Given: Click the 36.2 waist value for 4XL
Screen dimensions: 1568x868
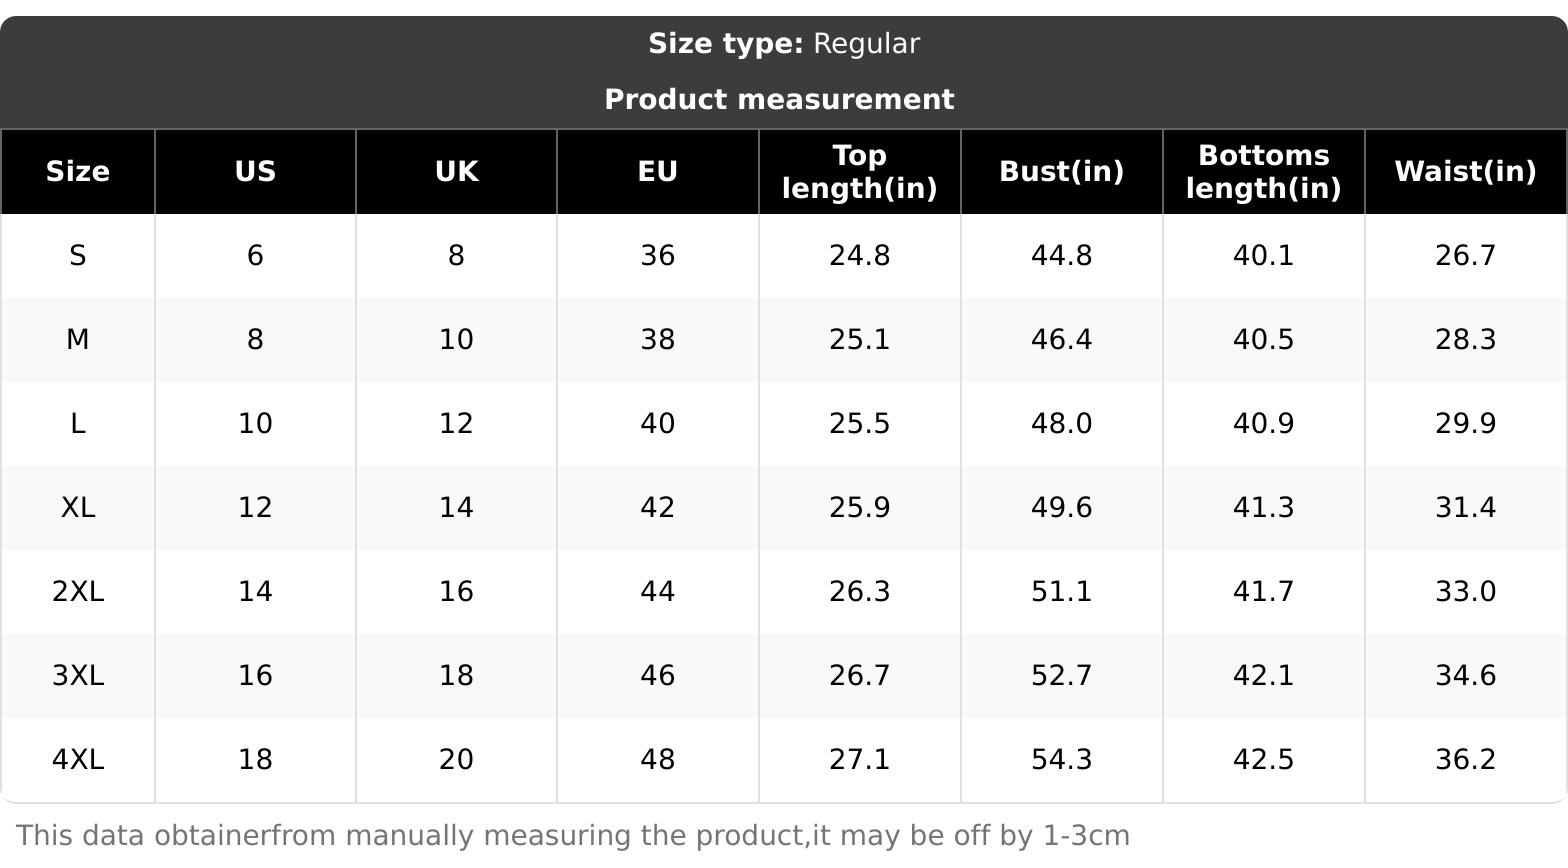Looking at the screenshot, I should click(x=1465, y=760).
